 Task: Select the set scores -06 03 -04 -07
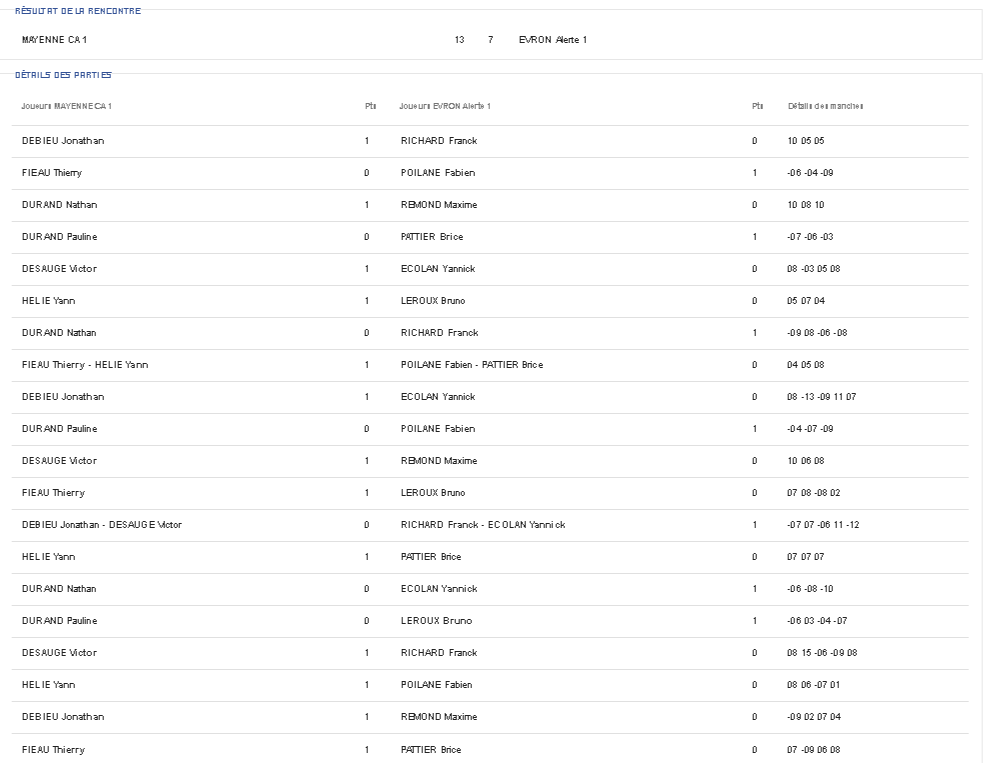pyautogui.click(x=817, y=621)
